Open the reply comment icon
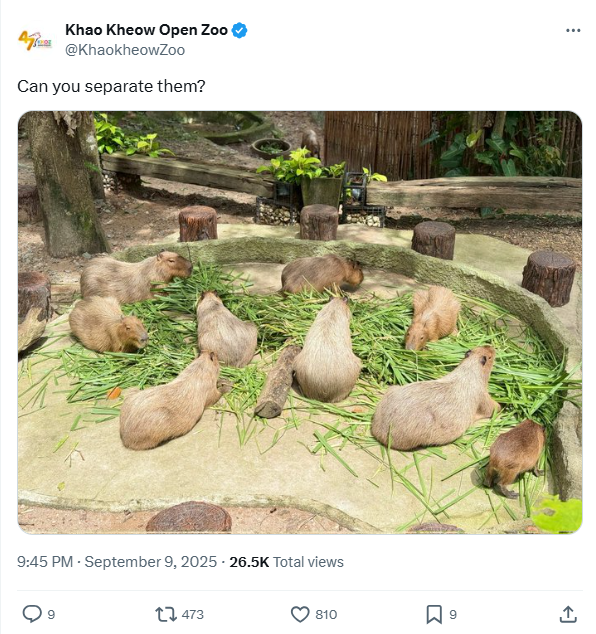 (32, 614)
